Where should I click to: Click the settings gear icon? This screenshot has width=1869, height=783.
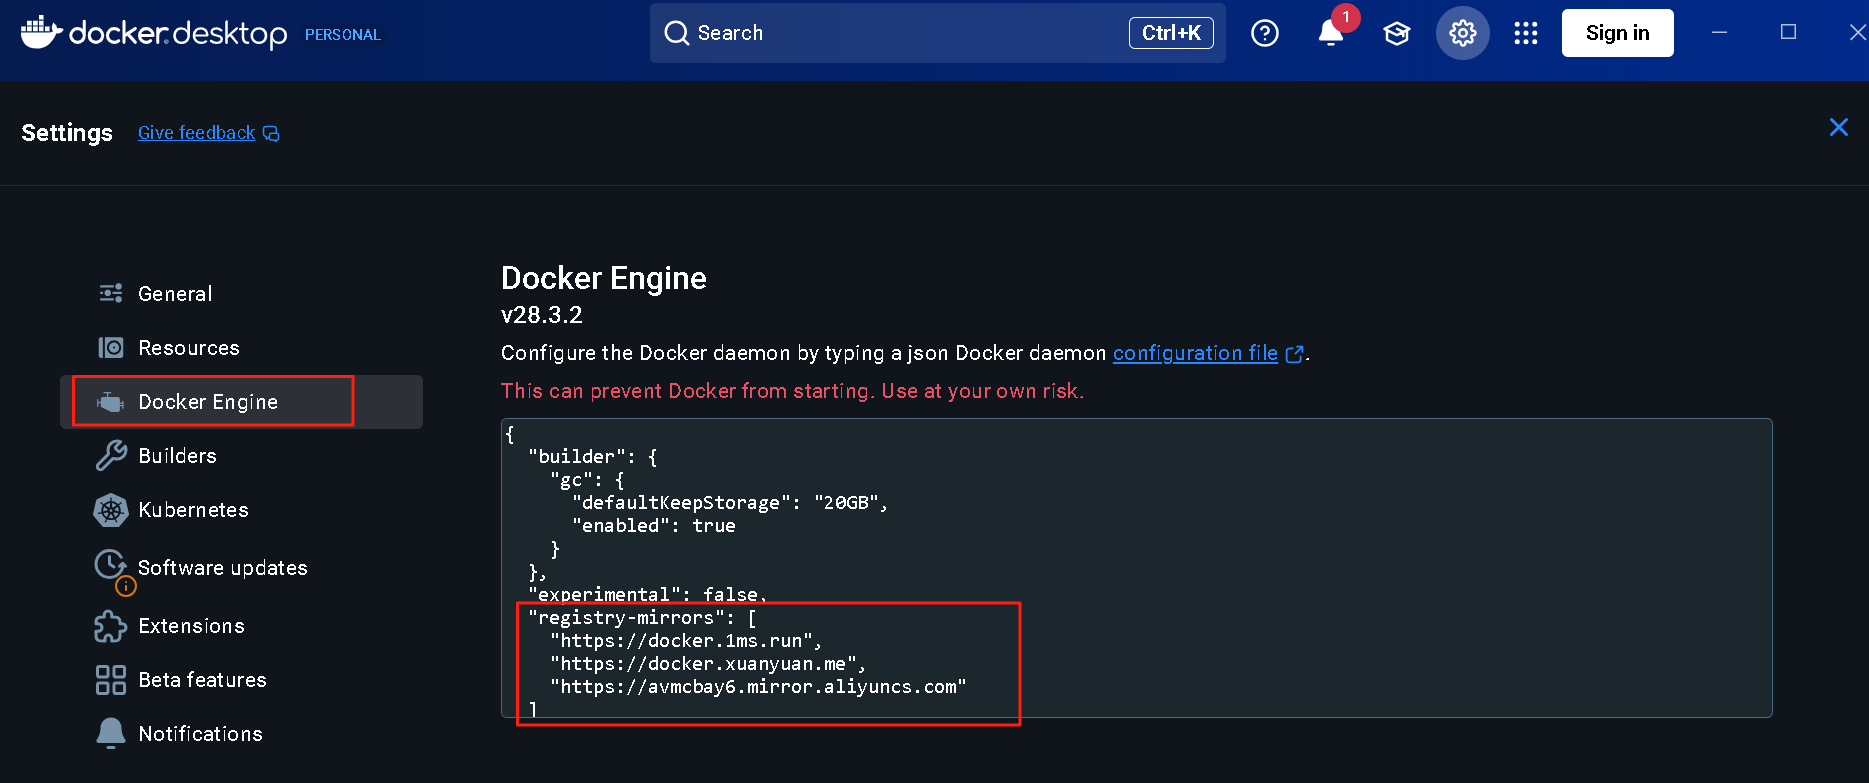pos(1462,33)
